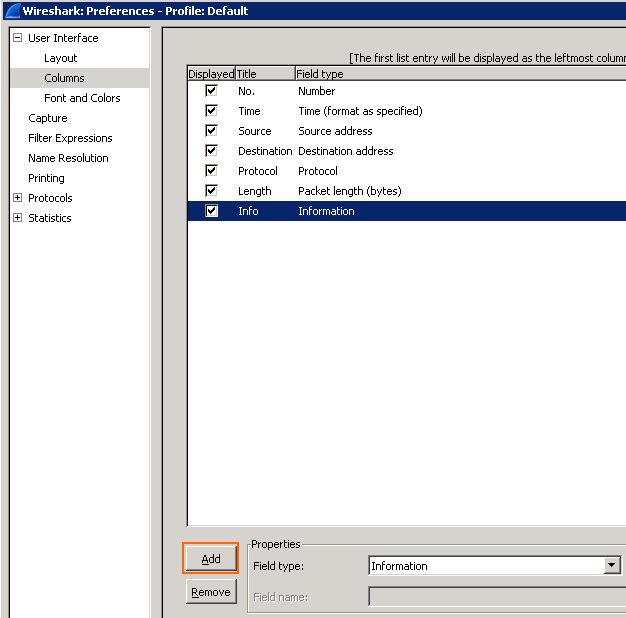626x618 pixels.
Task: Select the 'Protocol' title cell
Action: pos(258,171)
